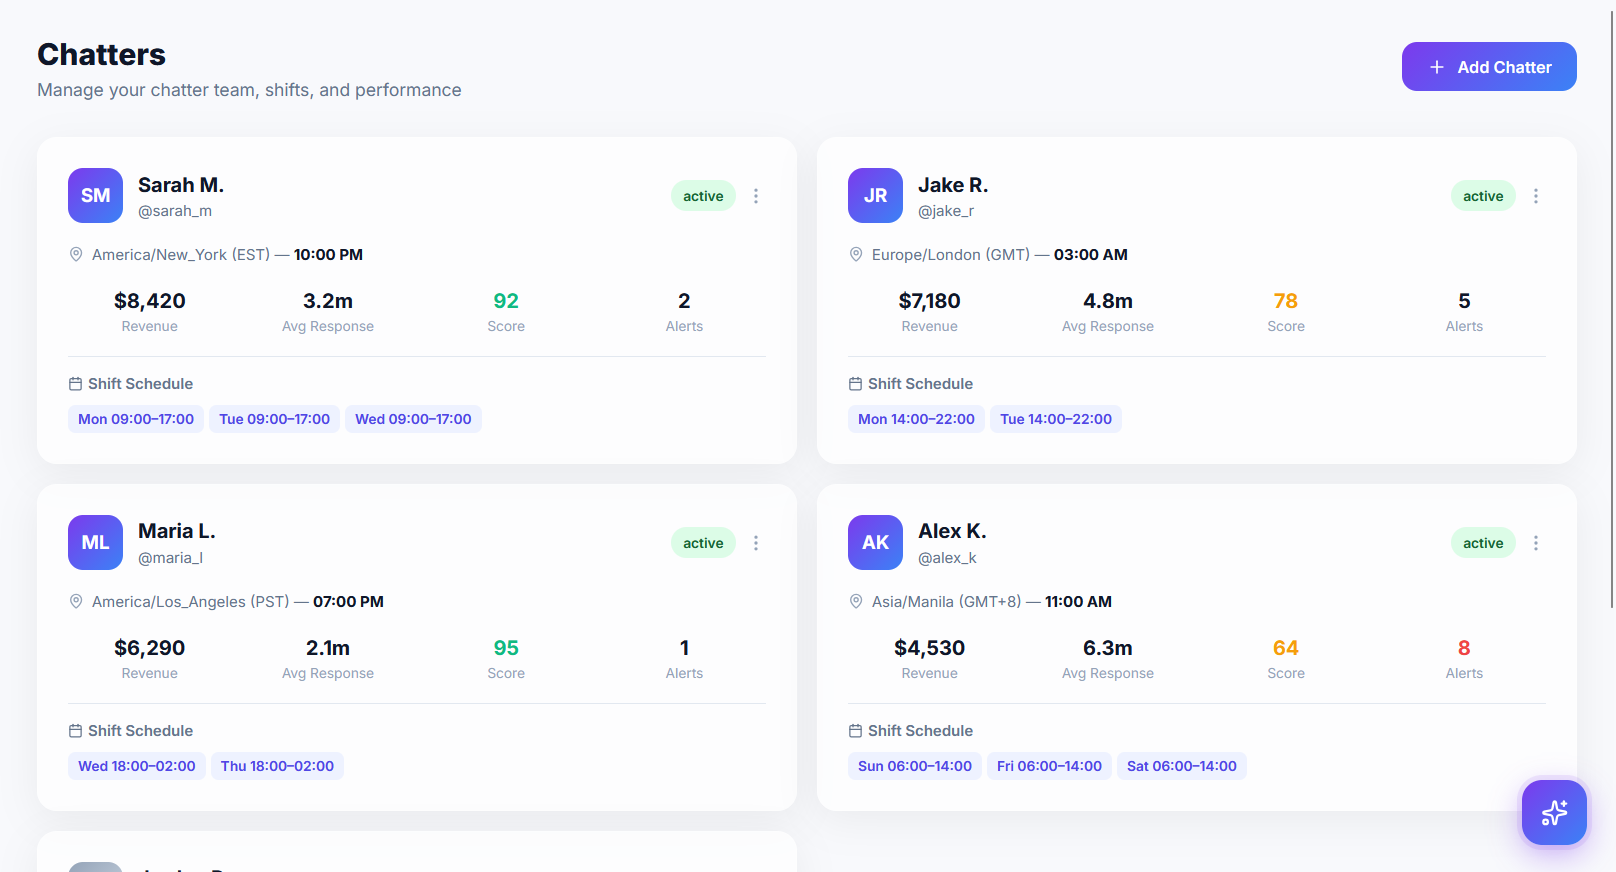The image size is (1616, 872).
Task: Open the three-dot menu on Jake R.'s card
Action: pyautogui.click(x=1536, y=196)
